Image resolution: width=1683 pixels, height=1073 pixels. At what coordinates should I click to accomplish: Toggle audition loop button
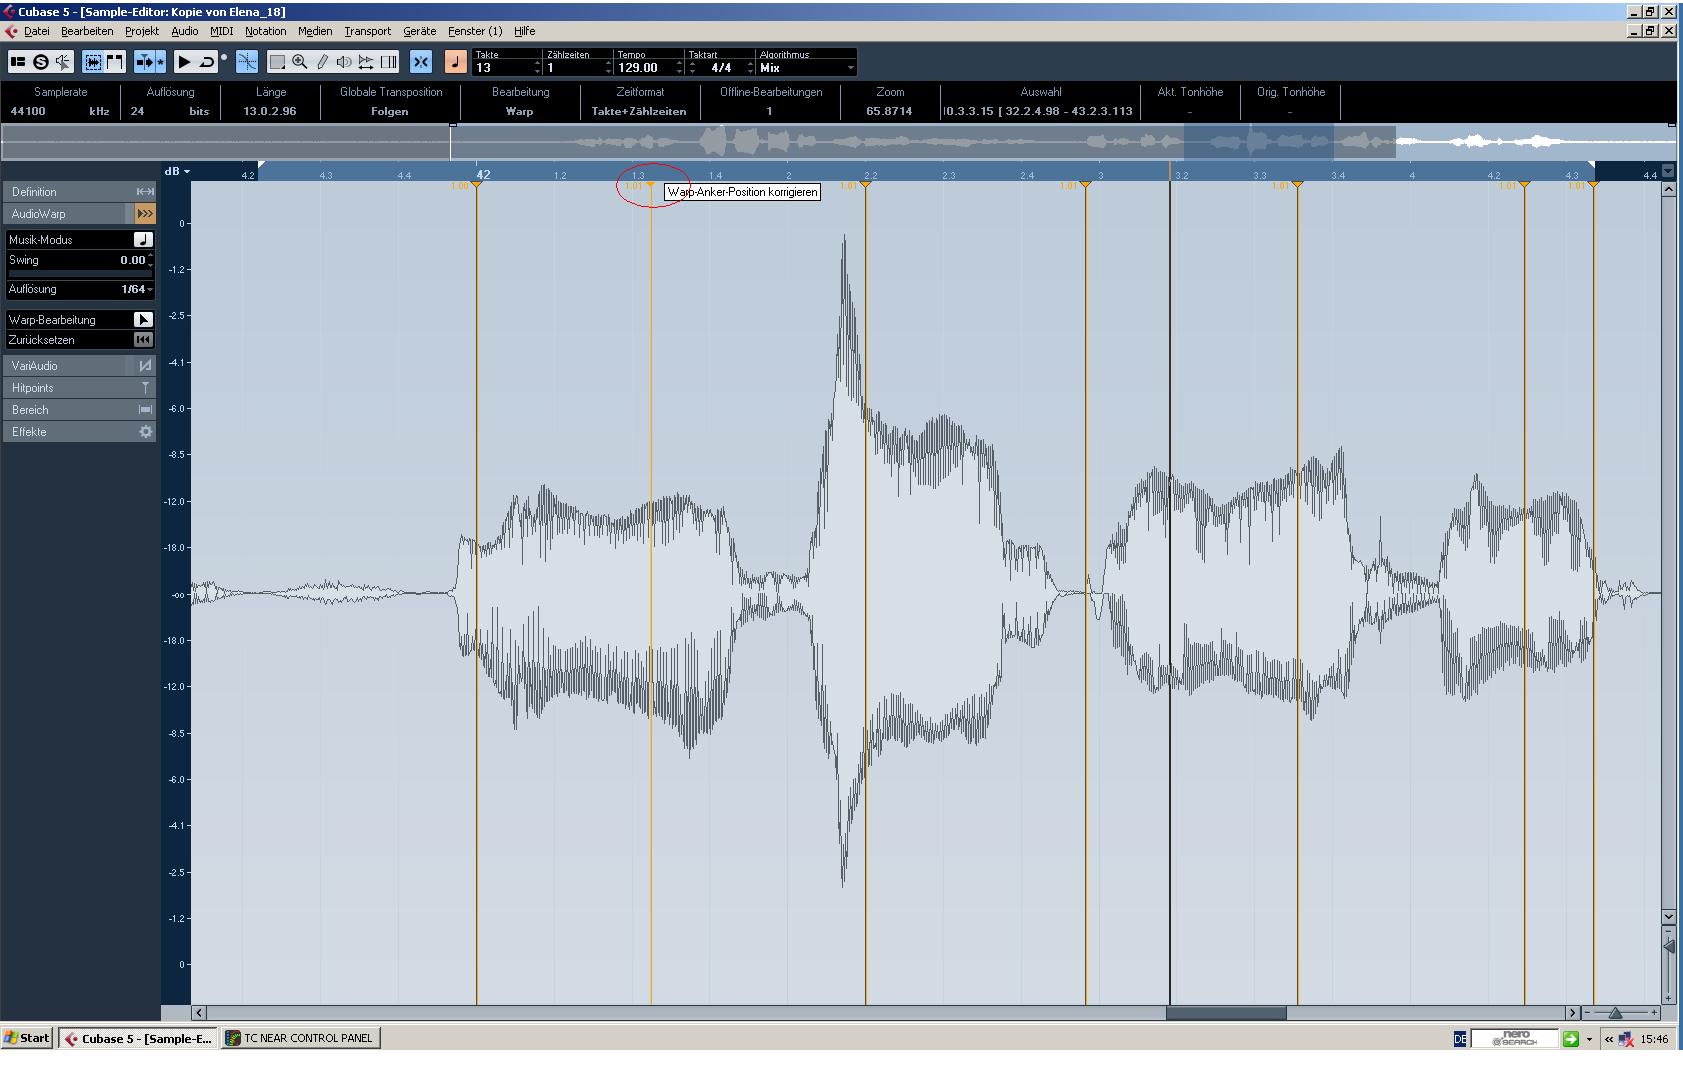coord(207,62)
